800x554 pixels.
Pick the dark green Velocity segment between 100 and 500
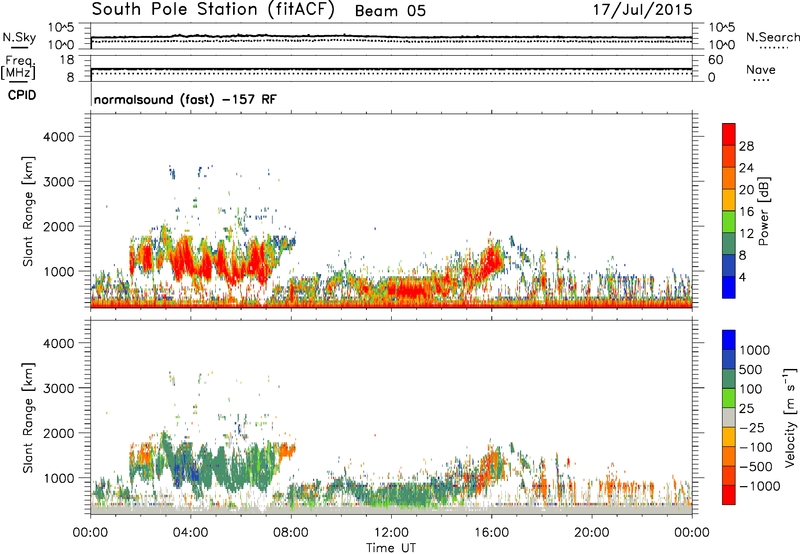pos(729,379)
